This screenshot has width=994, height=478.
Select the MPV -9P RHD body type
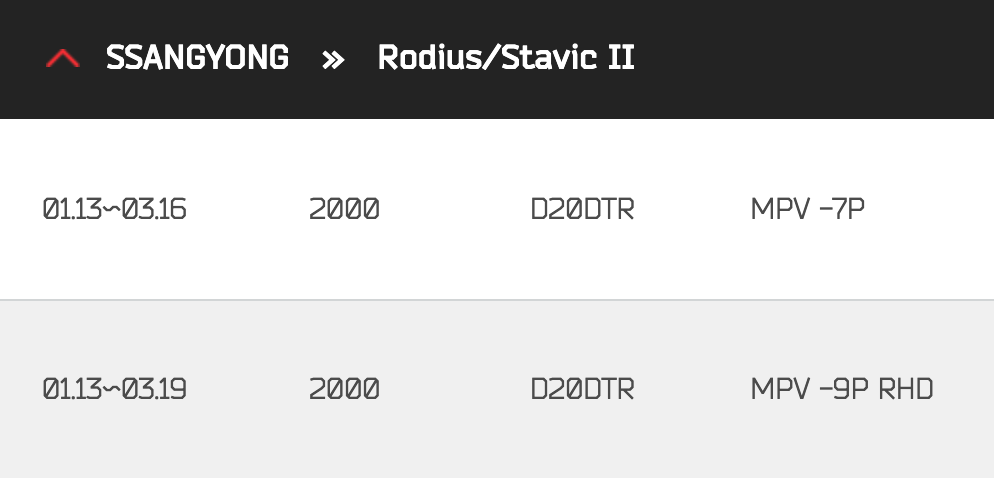(841, 389)
